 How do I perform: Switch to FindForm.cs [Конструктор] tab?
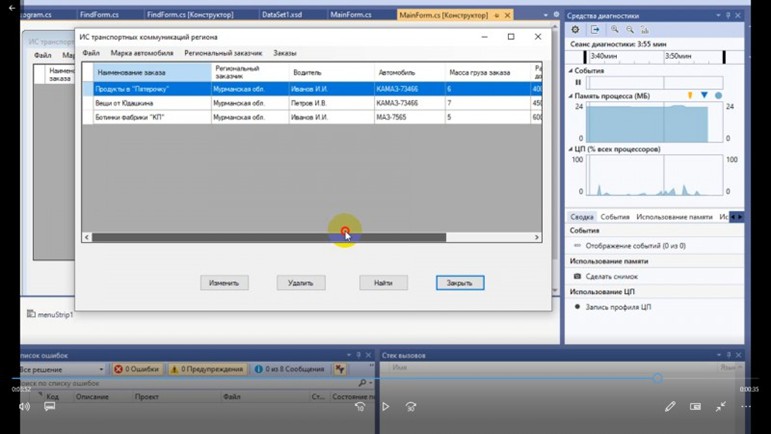(190, 15)
